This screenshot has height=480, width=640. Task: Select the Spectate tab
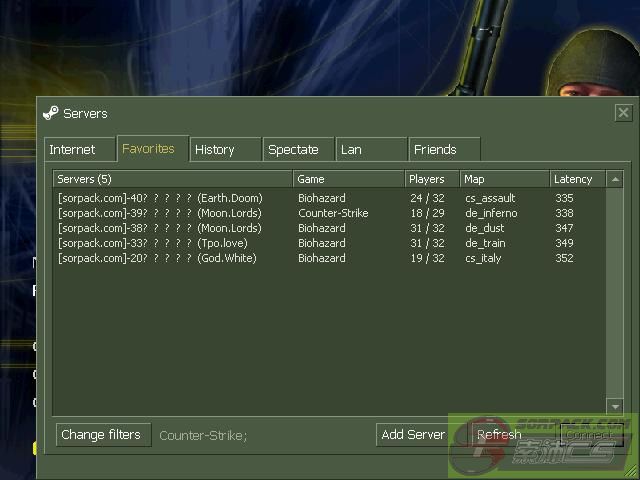[x=293, y=150]
